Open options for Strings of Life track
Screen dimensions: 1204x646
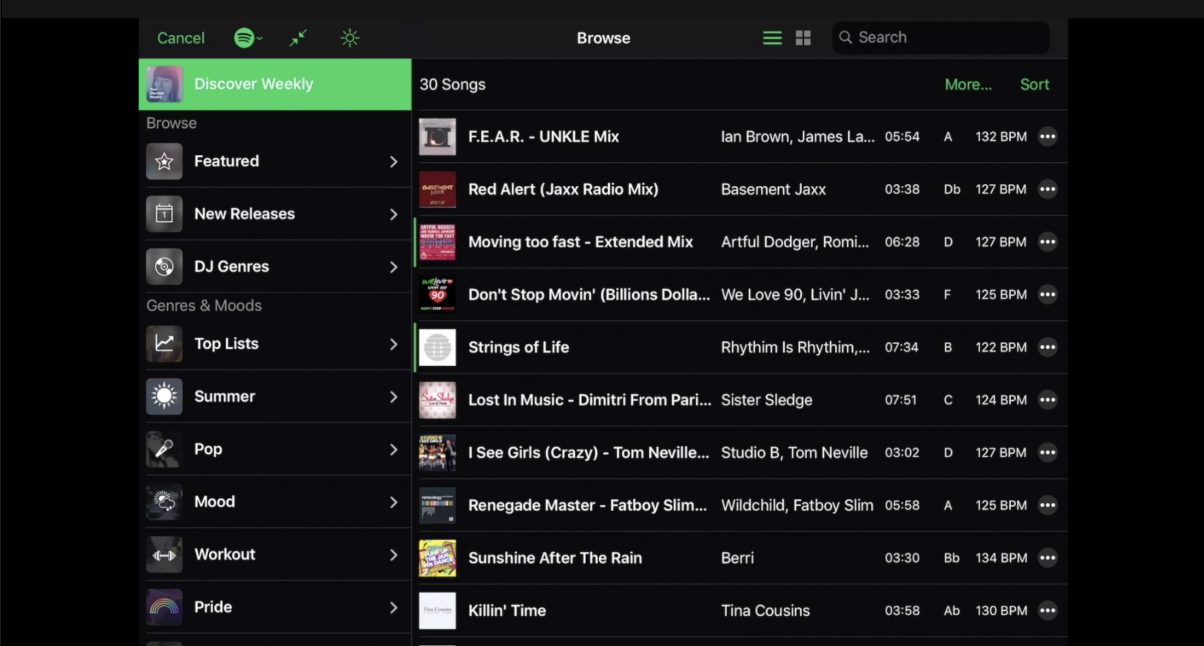pyautogui.click(x=1047, y=347)
